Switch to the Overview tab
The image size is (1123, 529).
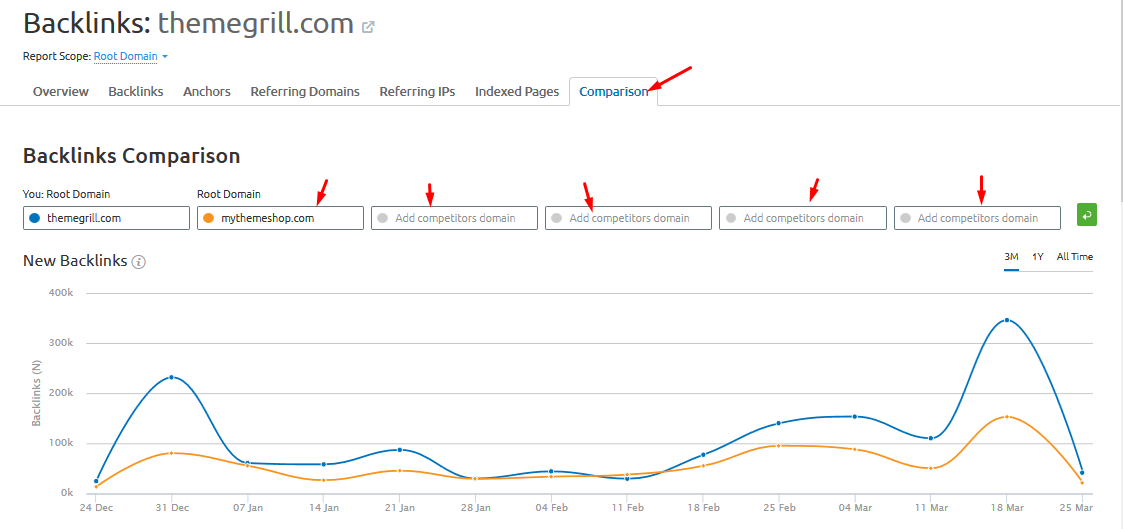(61, 92)
